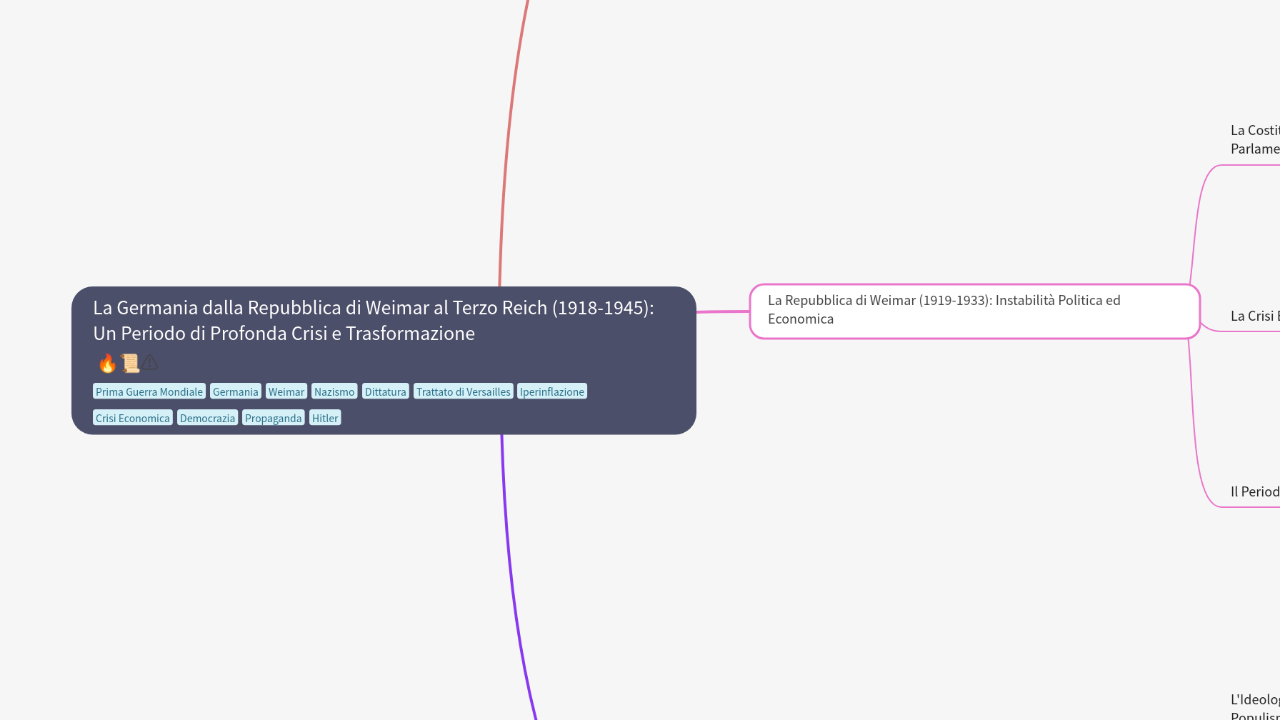Click the Germania tag

(235, 392)
